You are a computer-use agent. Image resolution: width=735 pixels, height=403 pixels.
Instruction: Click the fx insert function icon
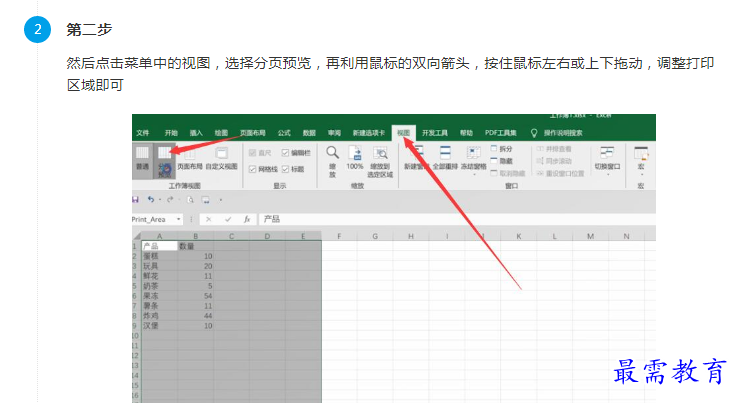247,219
